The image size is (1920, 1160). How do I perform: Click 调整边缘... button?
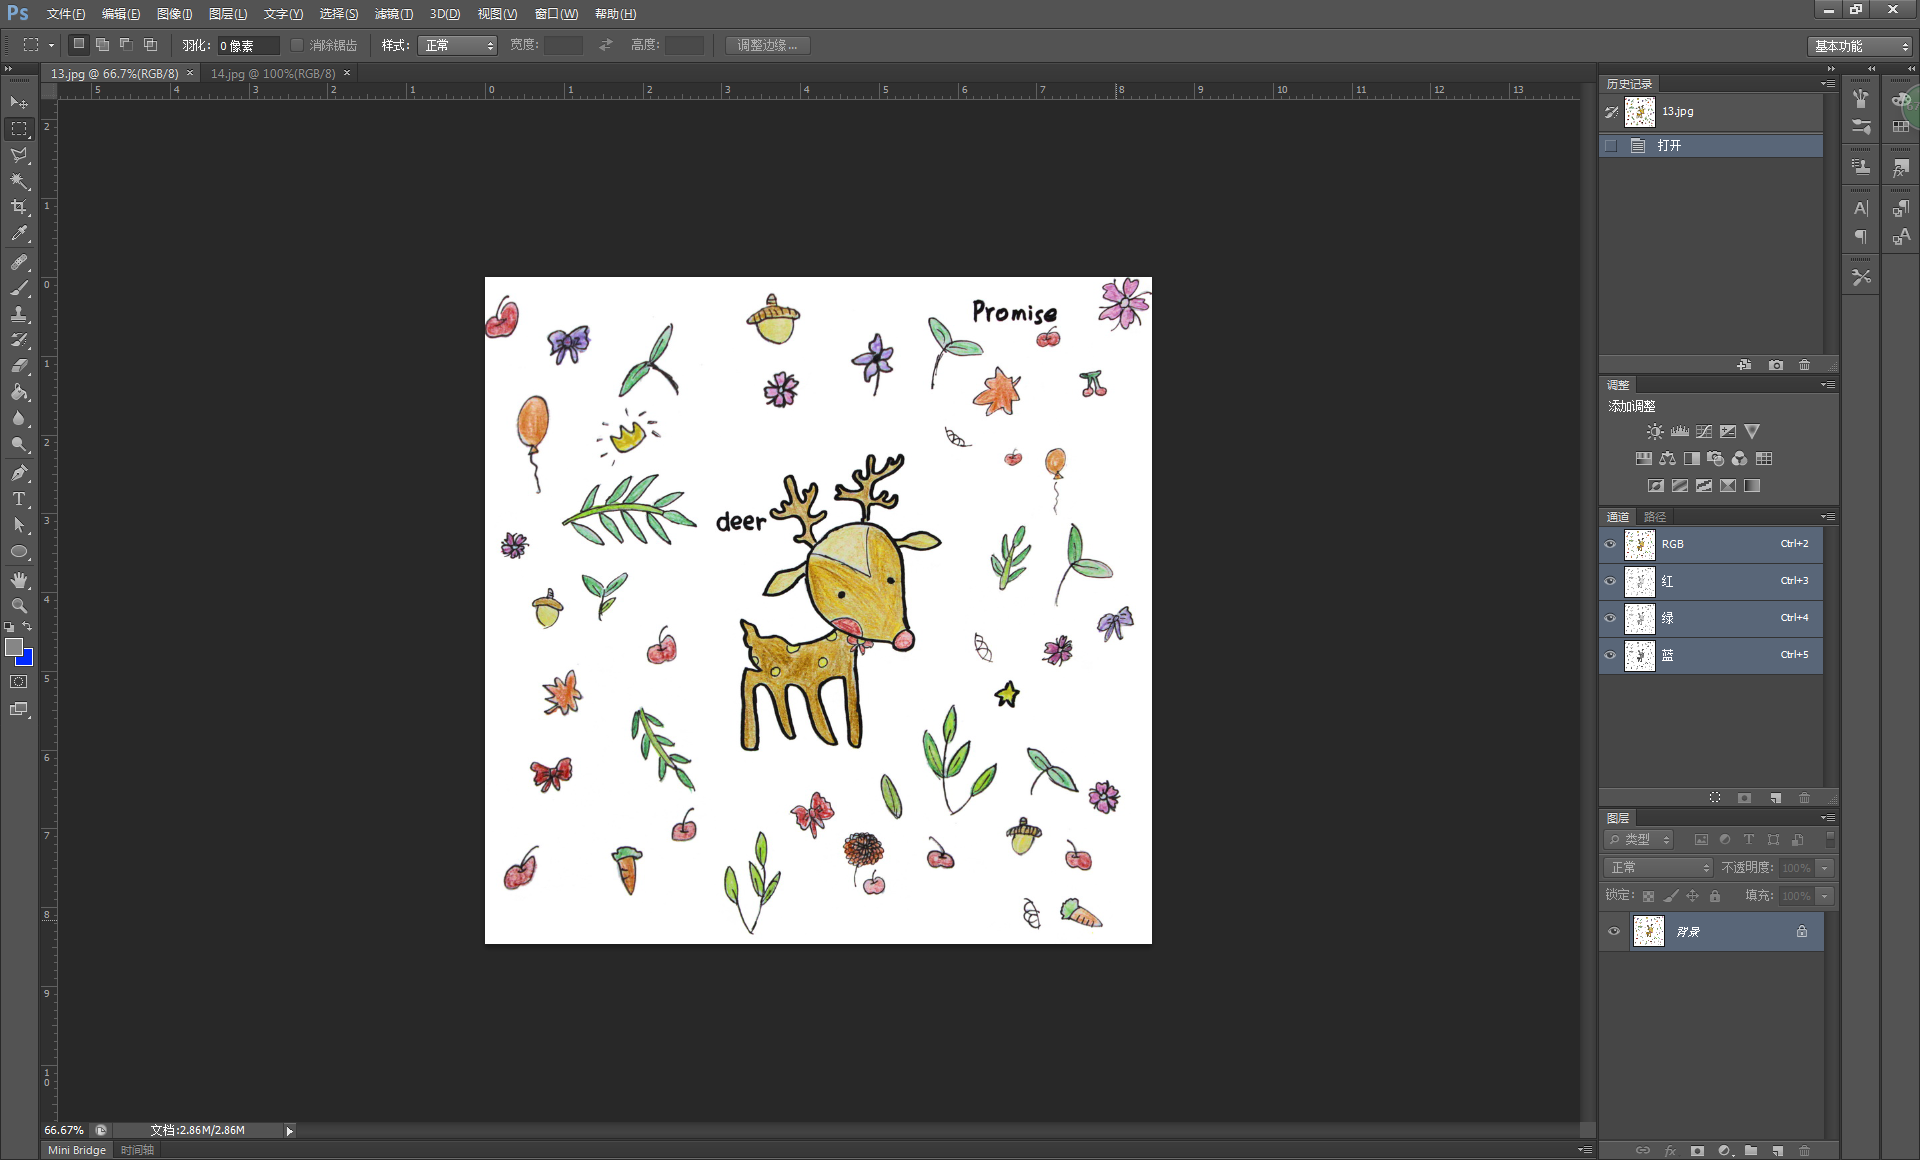[x=767, y=46]
